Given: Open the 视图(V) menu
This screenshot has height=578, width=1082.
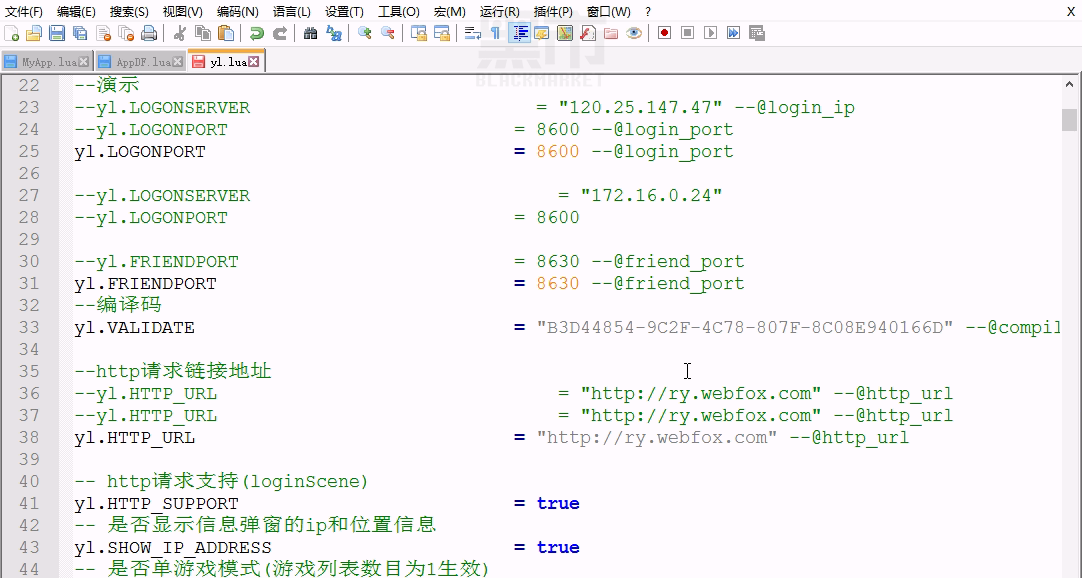Looking at the screenshot, I should [x=183, y=12].
